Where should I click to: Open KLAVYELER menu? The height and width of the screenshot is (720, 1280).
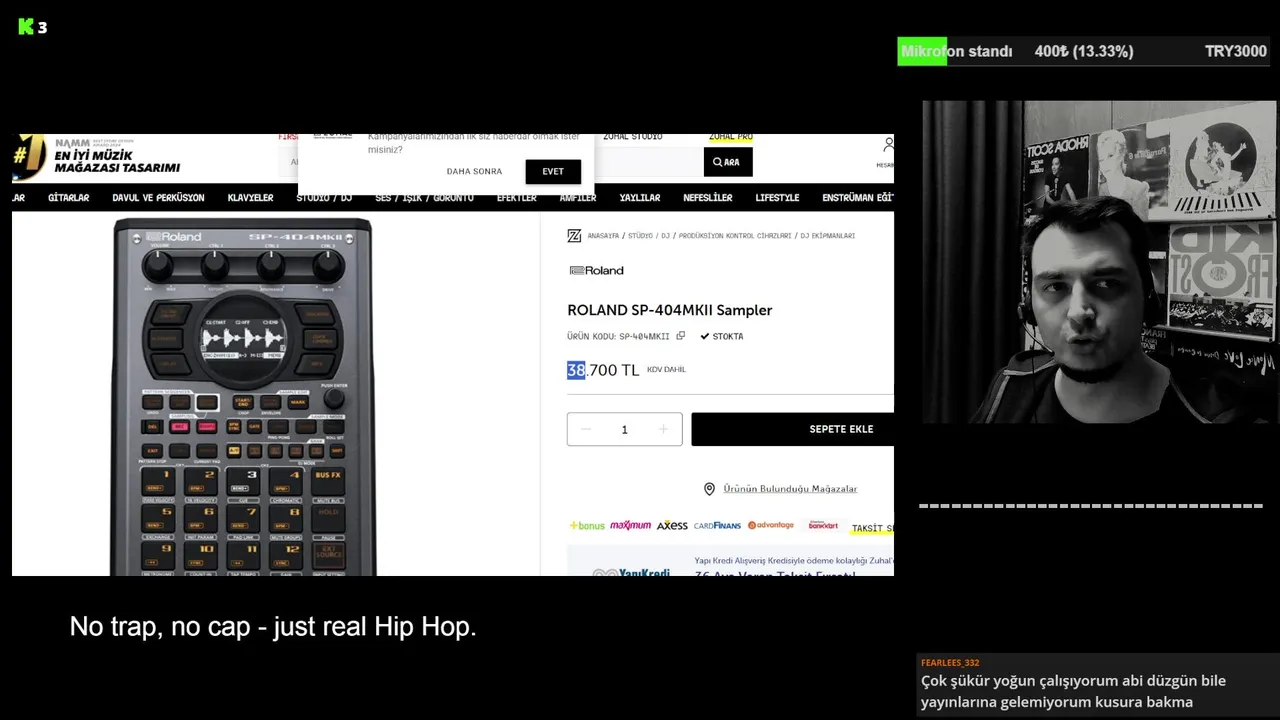(250, 198)
